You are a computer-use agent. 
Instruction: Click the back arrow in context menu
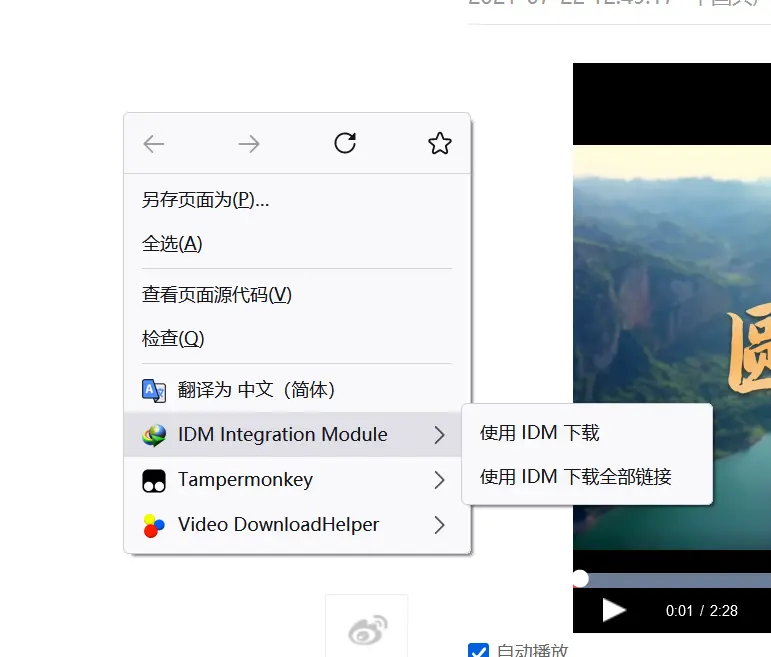click(153, 144)
